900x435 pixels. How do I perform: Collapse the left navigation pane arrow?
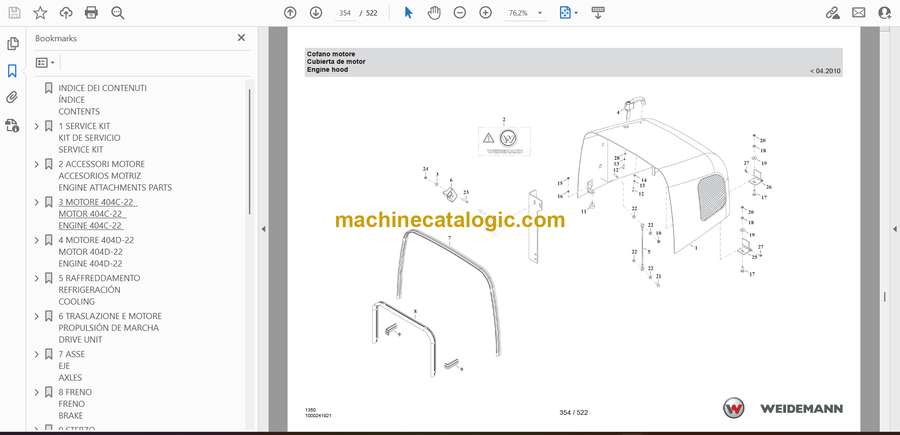click(x=263, y=229)
